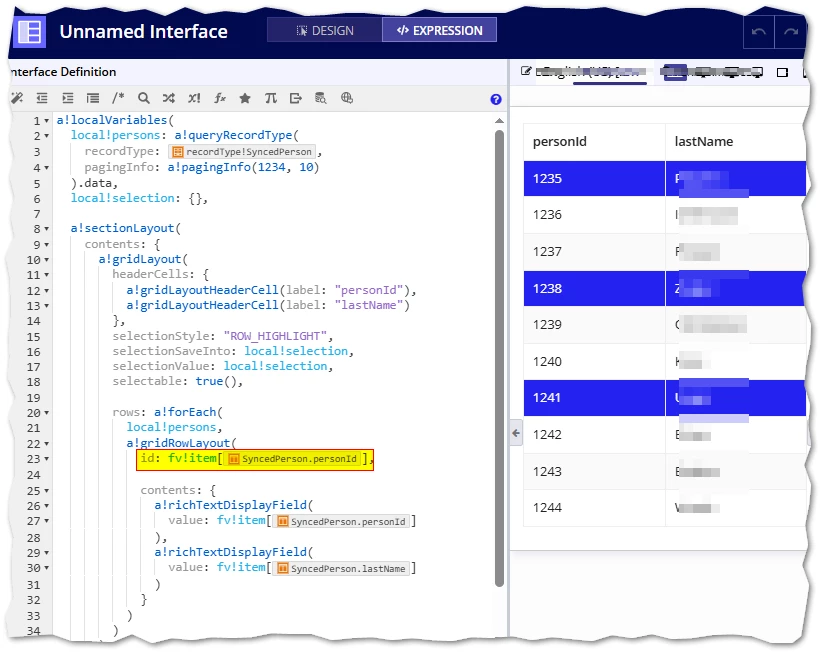Collapse code fold at line 2
Screen dimensions: 821x653
47,136
